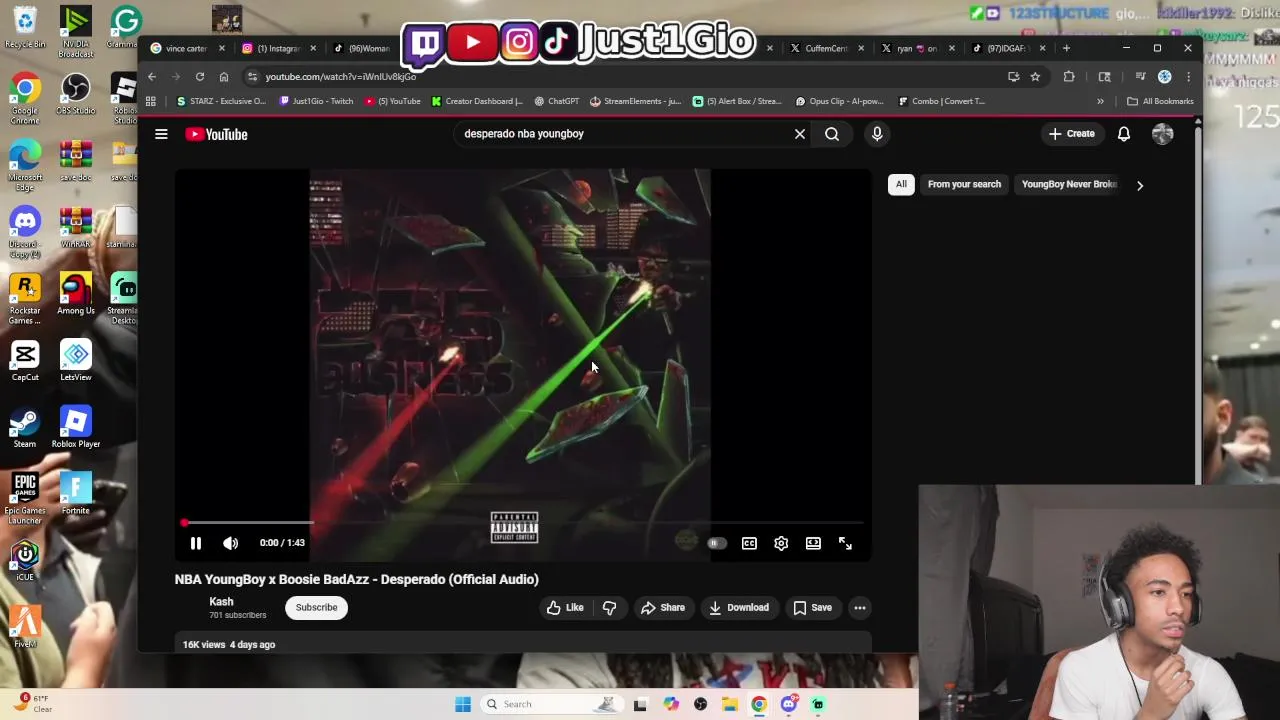Open the ChatGPT bookmark

pyautogui.click(x=557, y=101)
